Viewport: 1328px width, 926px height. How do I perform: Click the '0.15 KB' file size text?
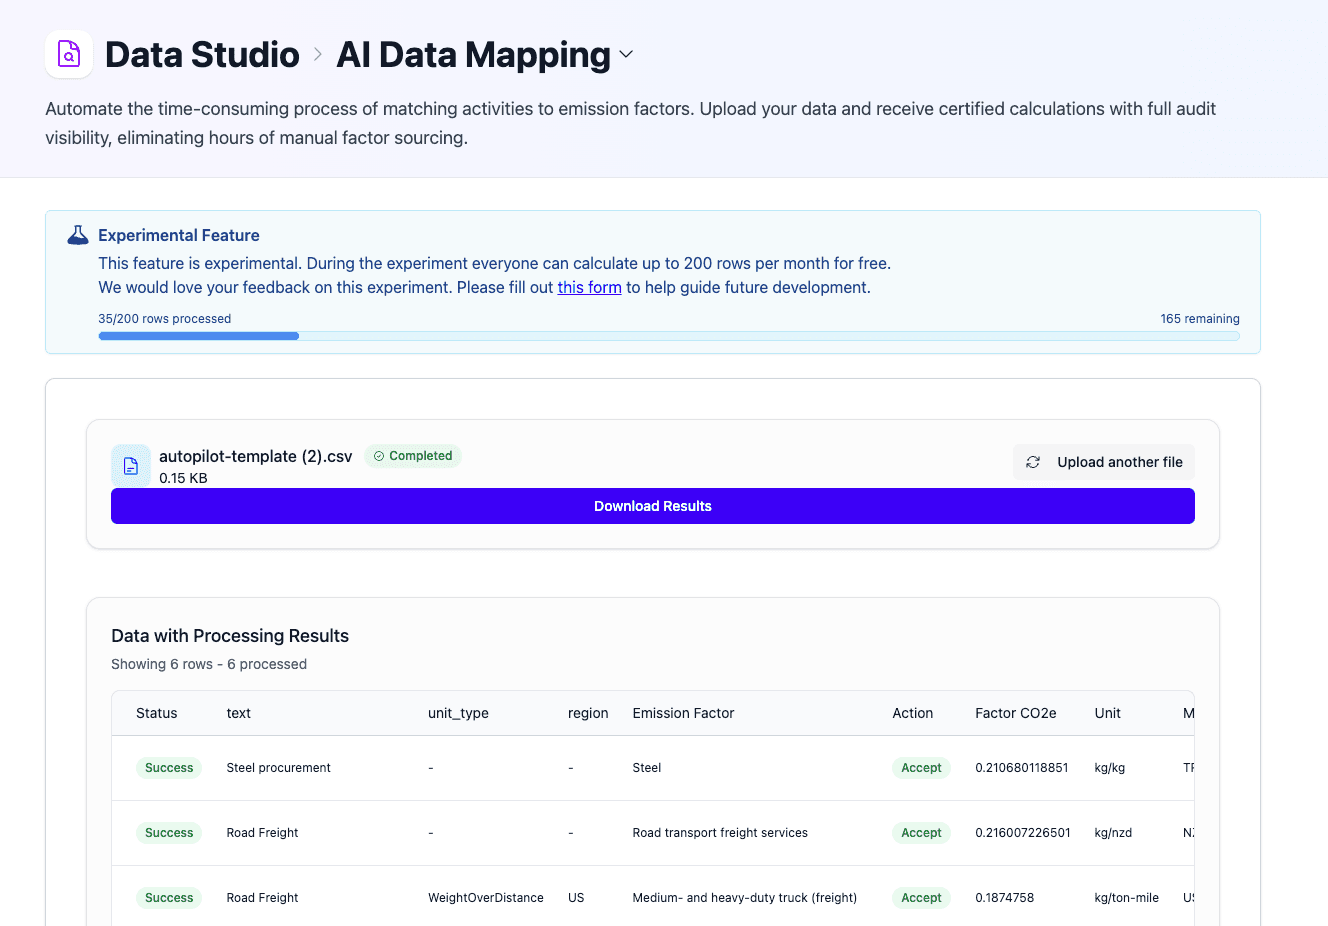(x=183, y=478)
